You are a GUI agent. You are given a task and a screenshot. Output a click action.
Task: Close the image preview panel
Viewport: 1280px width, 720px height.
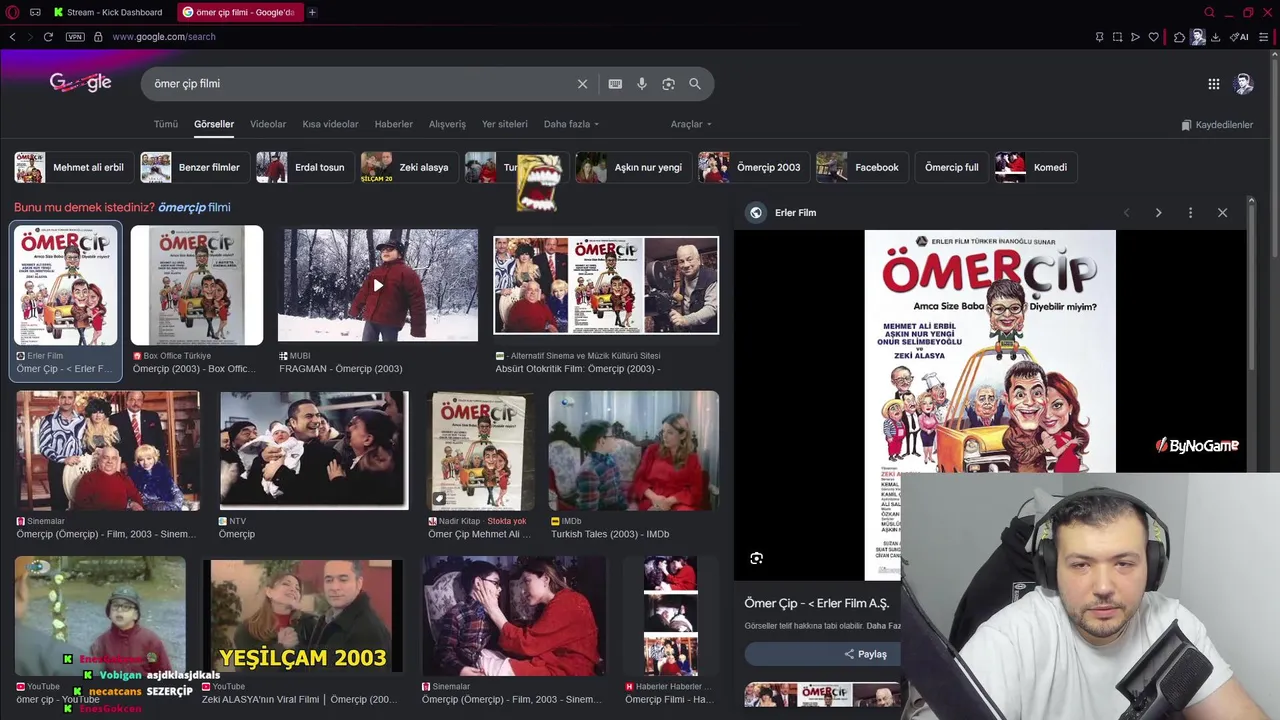click(1222, 213)
